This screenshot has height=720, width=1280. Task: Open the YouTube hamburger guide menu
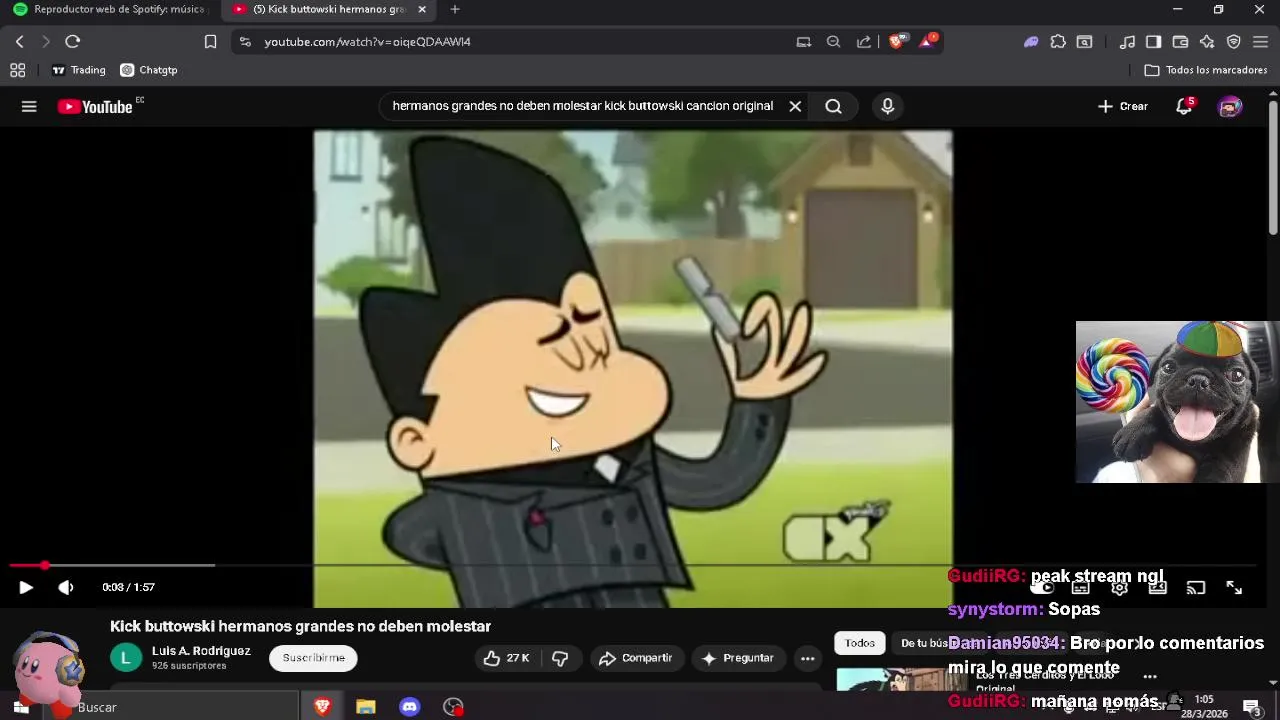29,106
